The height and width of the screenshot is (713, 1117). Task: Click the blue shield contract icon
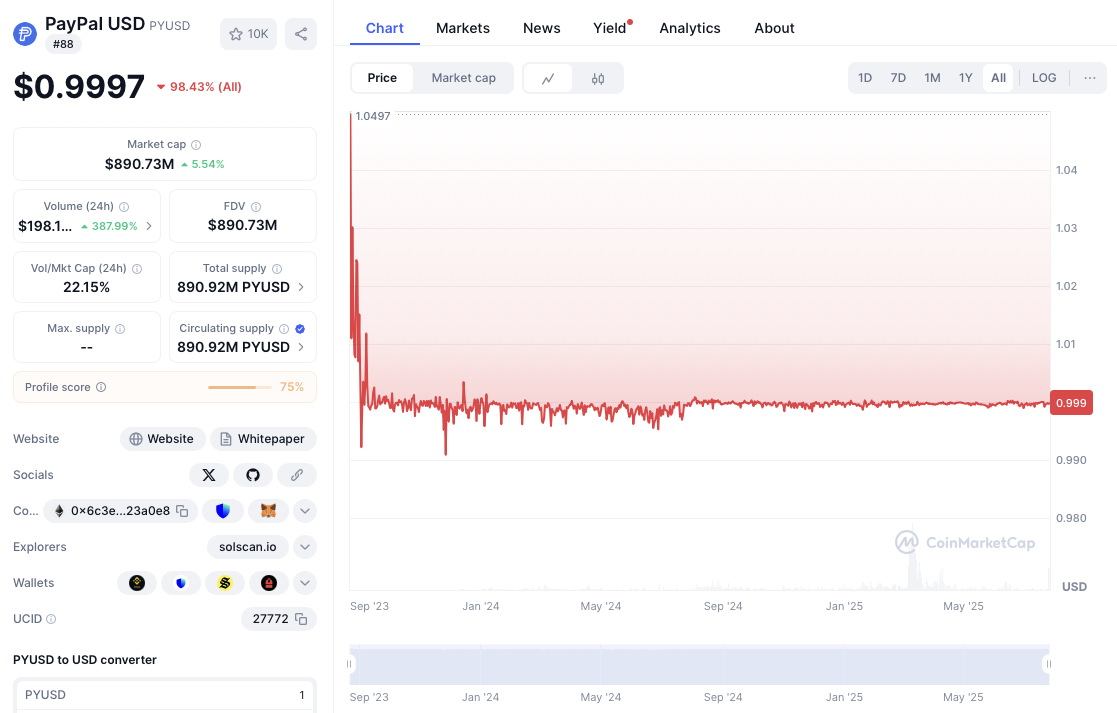[223, 511]
